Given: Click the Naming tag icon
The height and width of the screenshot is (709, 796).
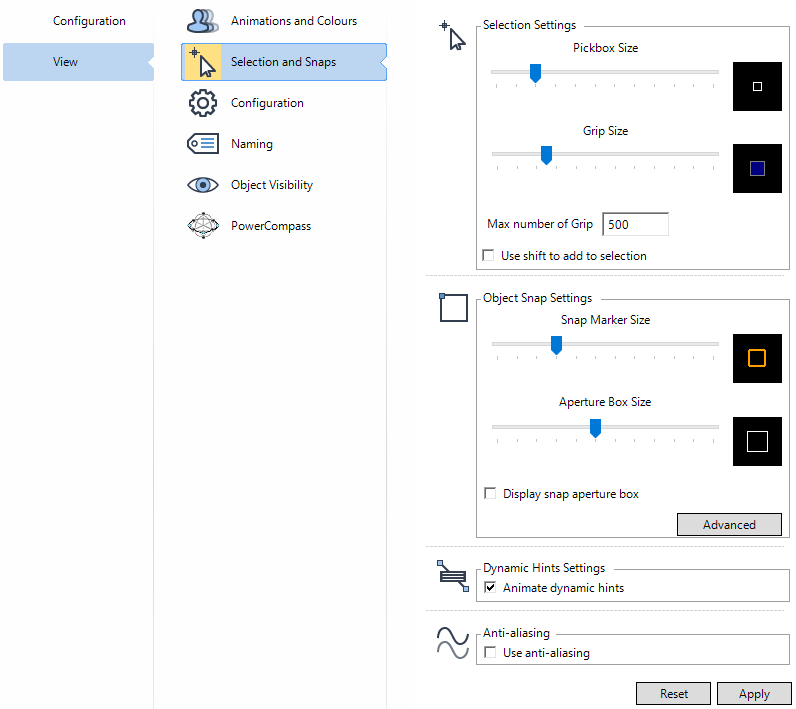Looking at the screenshot, I should [203, 144].
